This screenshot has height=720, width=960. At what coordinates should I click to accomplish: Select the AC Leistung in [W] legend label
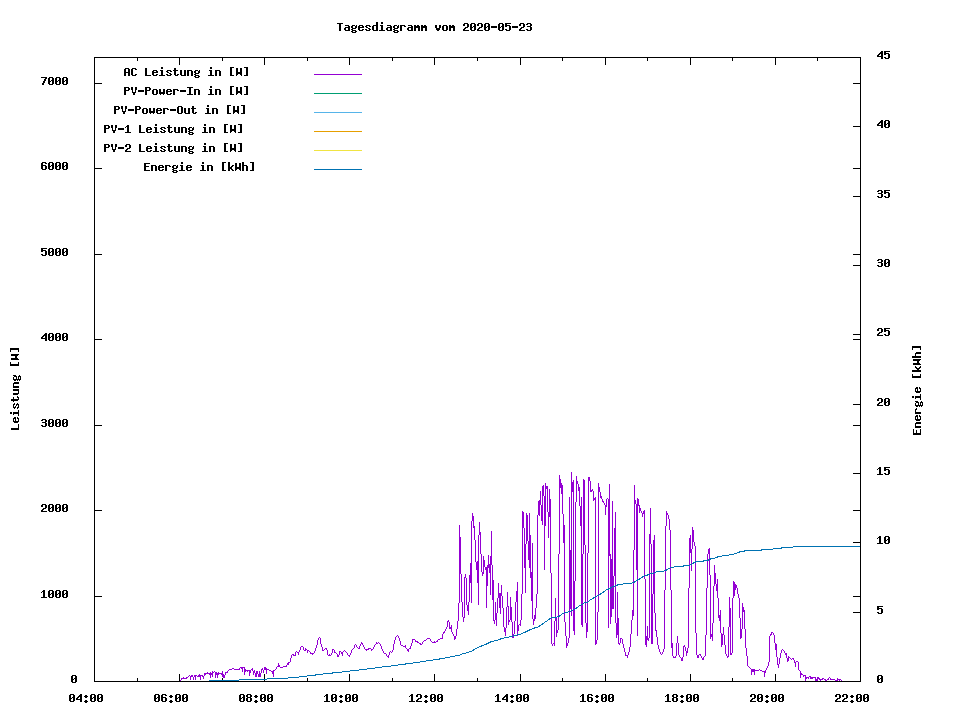tap(186, 72)
